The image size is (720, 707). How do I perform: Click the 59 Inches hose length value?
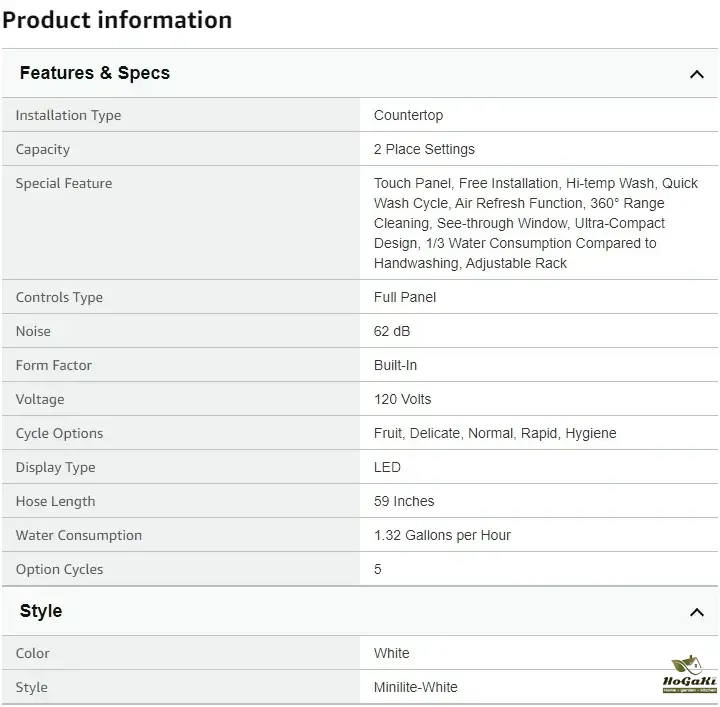[x=404, y=501]
